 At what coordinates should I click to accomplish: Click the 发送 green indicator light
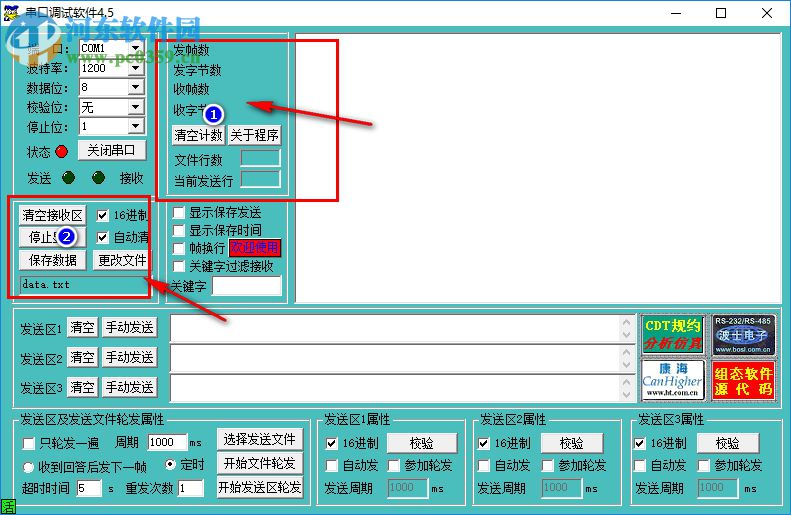tap(68, 178)
